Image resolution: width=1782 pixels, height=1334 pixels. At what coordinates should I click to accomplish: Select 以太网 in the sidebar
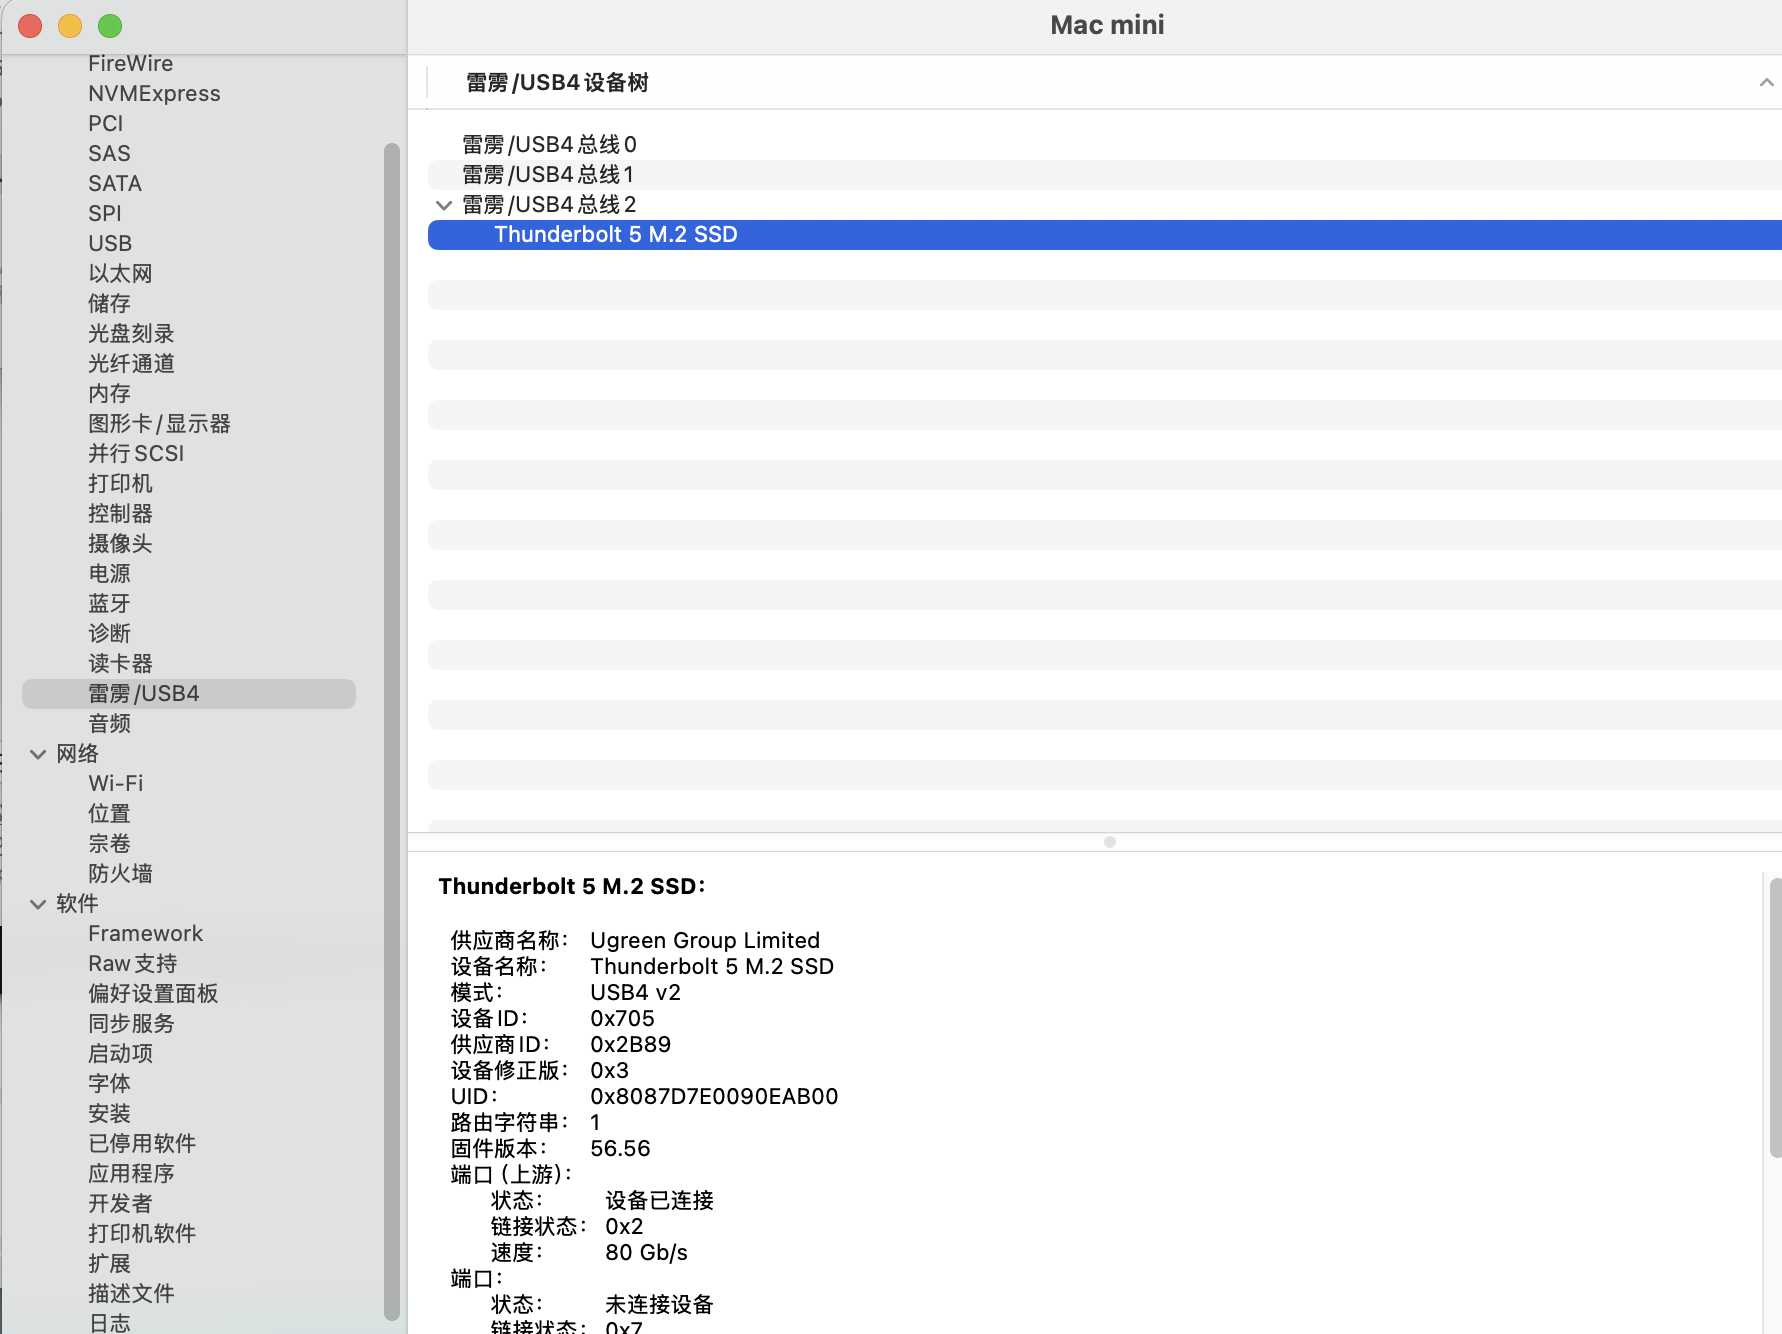[x=120, y=274]
